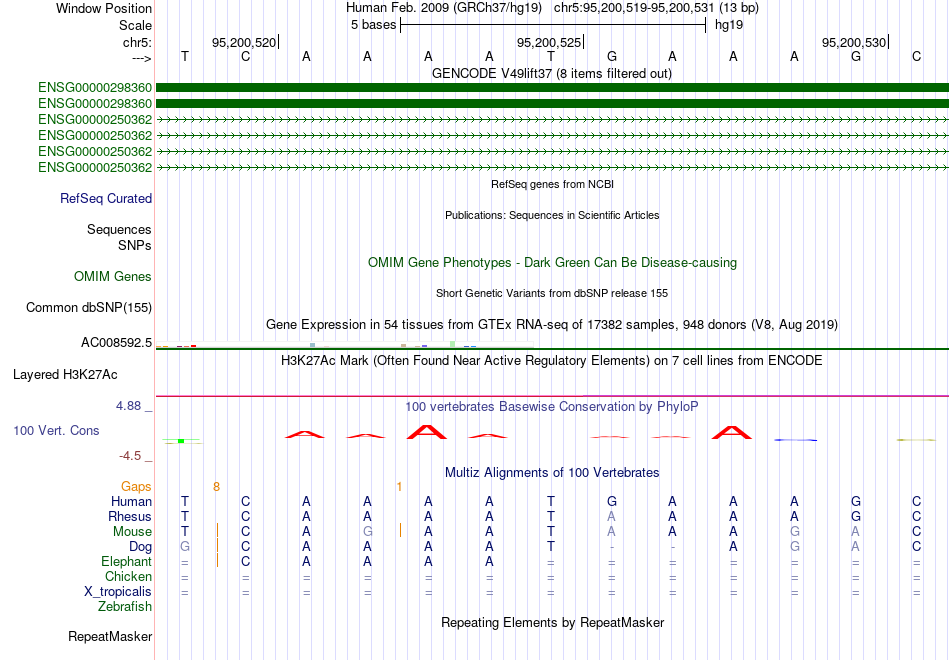This screenshot has width=950, height=660.
Task: Open Publications: Sequences in Scientific Articles title
Action: 552,215
